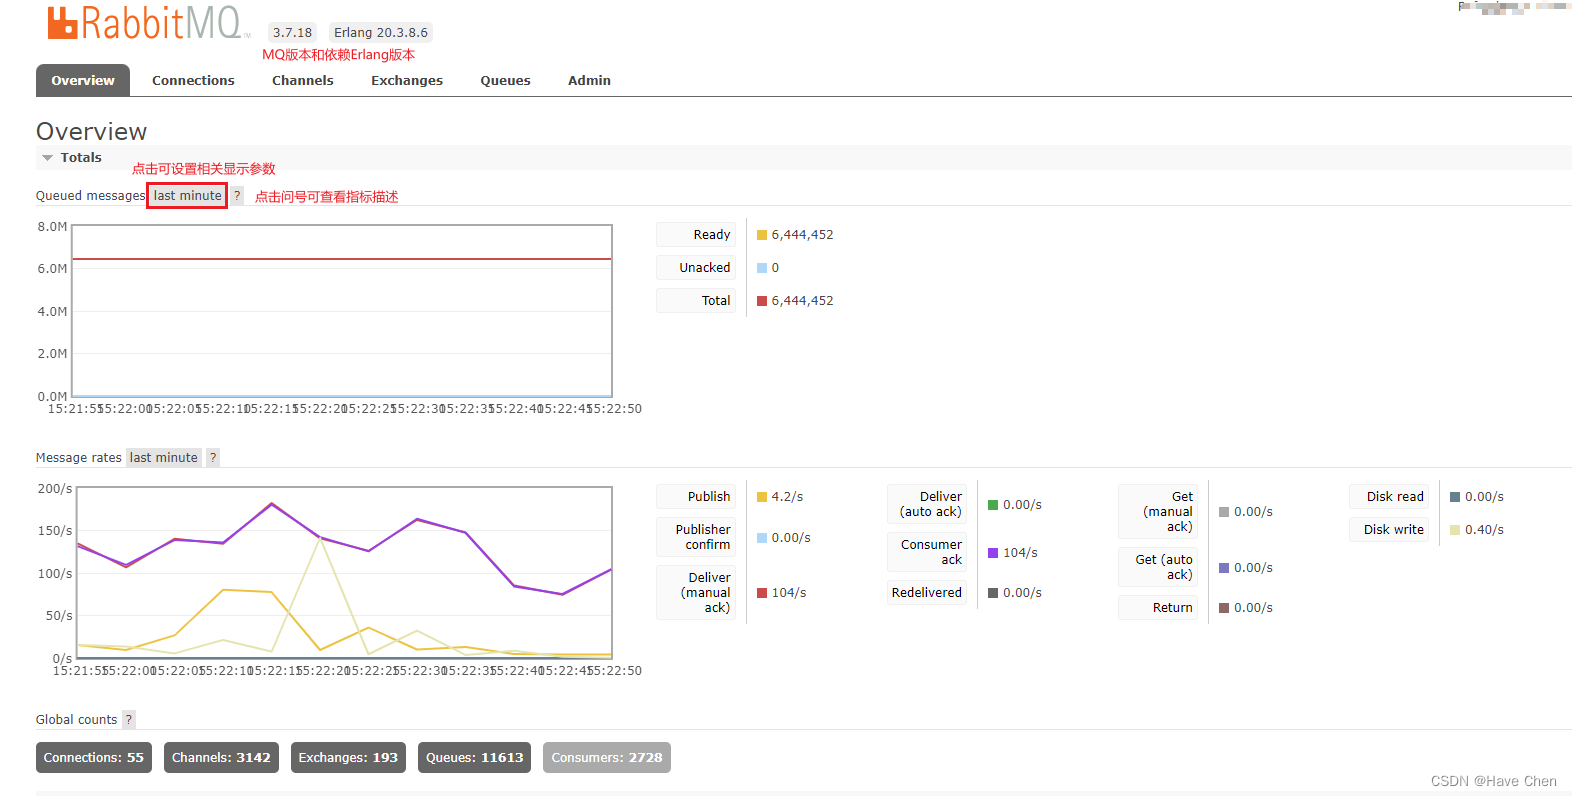This screenshot has height=796, width=1572.
Task: Click the Overview page heading
Action: pyautogui.click(x=91, y=131)
